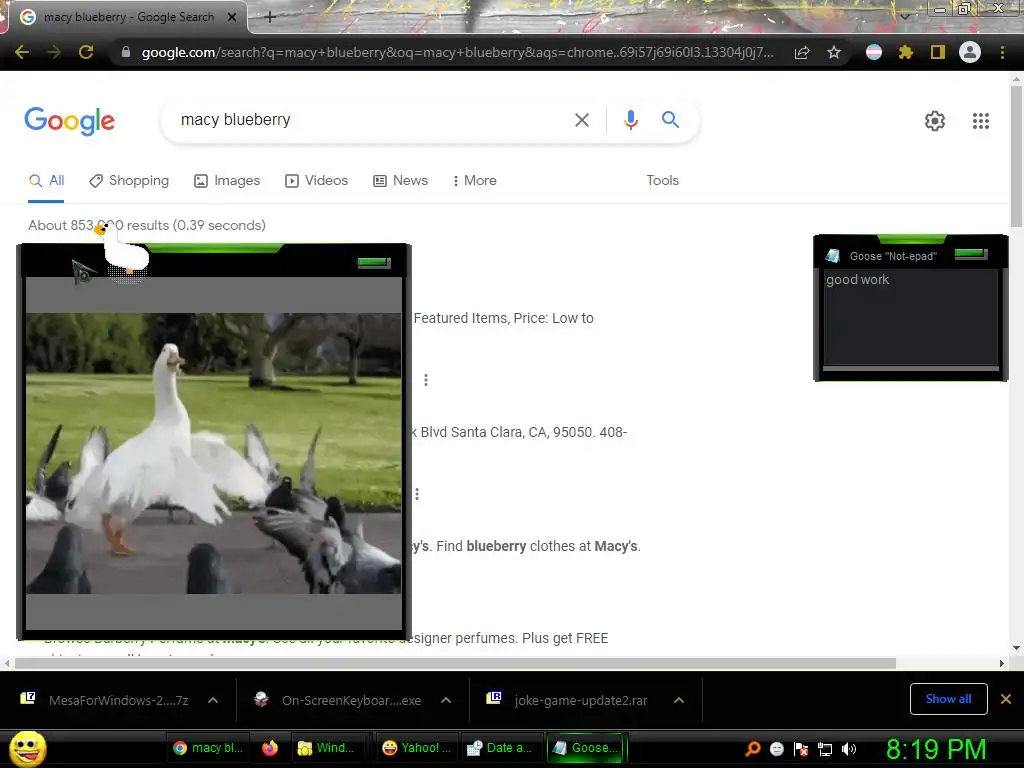The width and height of the screenshot is (1024, 768).
Task: Open the striped-circle extension icon
Action: click(x=874, y=52)
